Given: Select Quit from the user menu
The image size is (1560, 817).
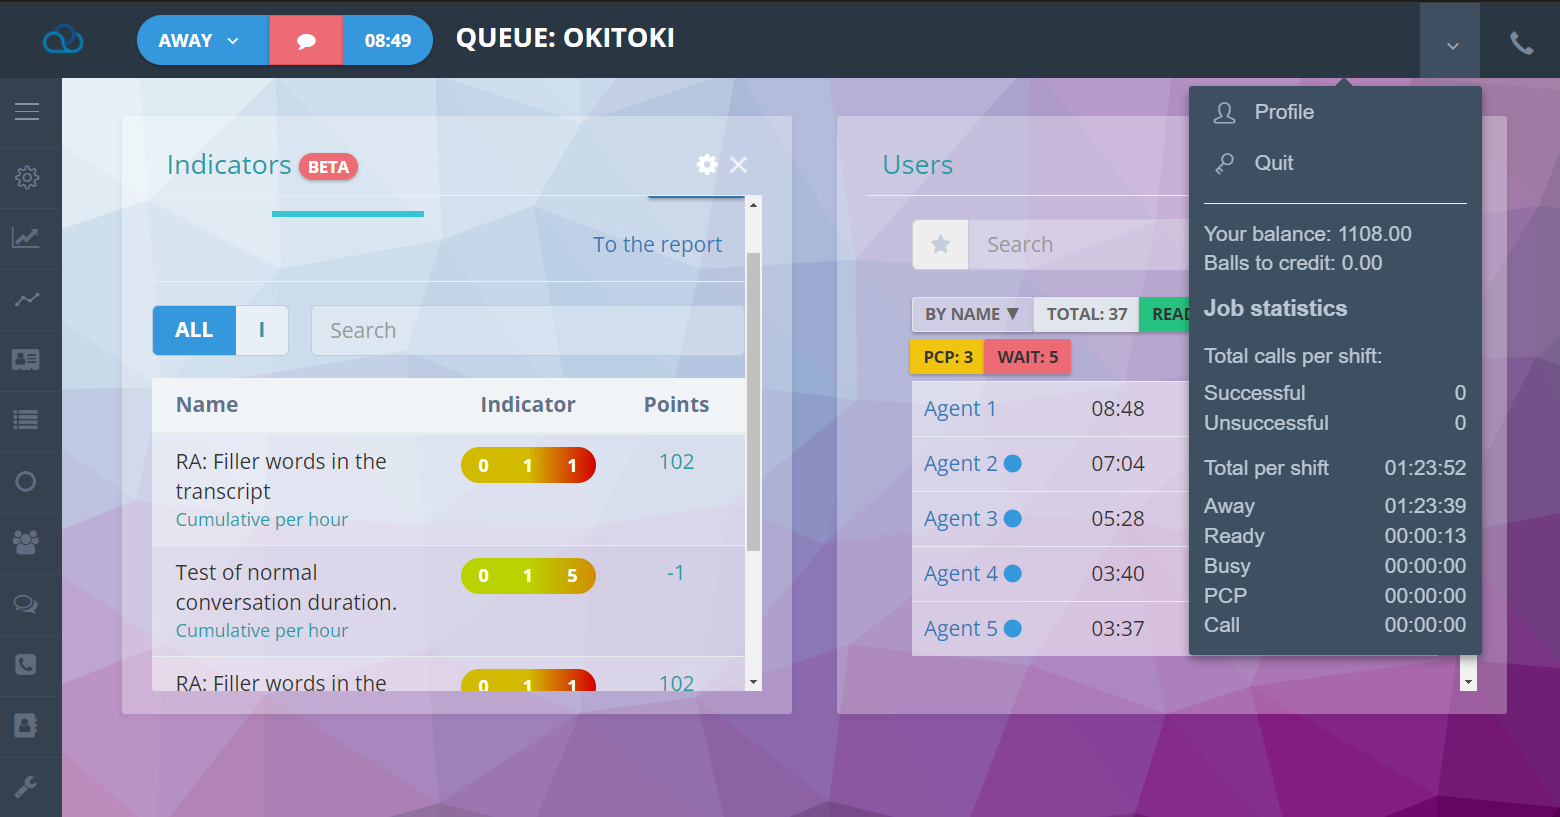Looking at the screenshot, I should tap(1273, 163).
